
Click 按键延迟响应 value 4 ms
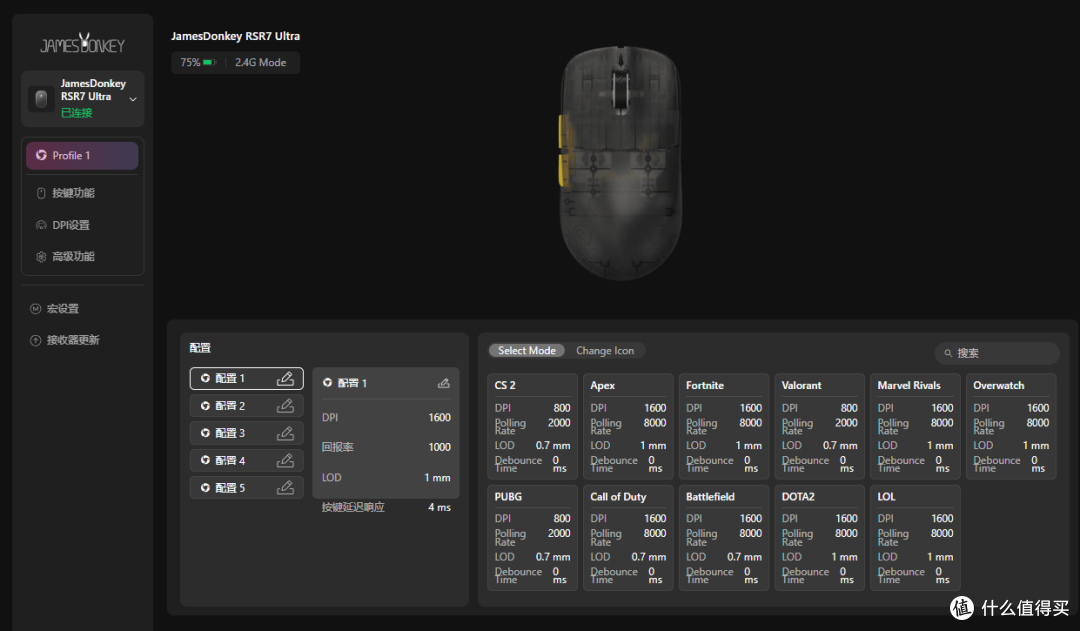tap(439, 507)
